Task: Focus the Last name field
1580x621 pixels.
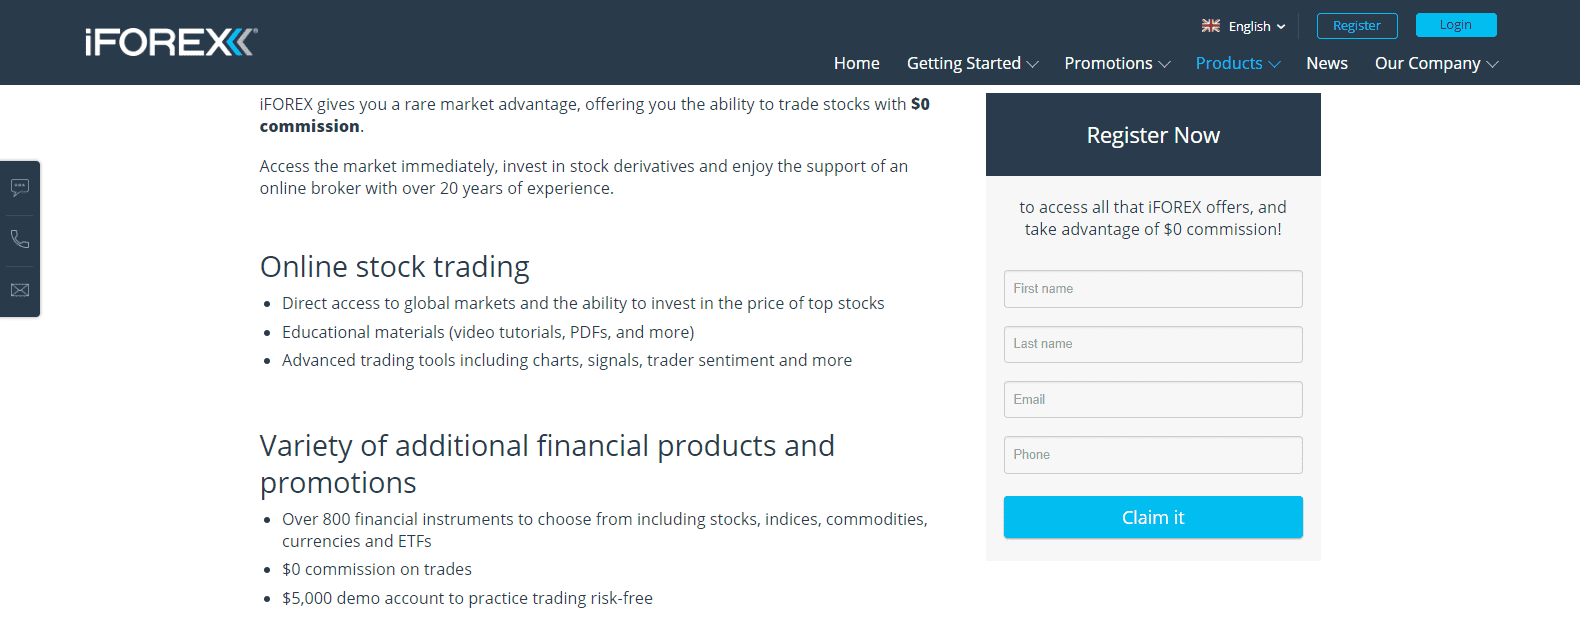Action: 1153,344
